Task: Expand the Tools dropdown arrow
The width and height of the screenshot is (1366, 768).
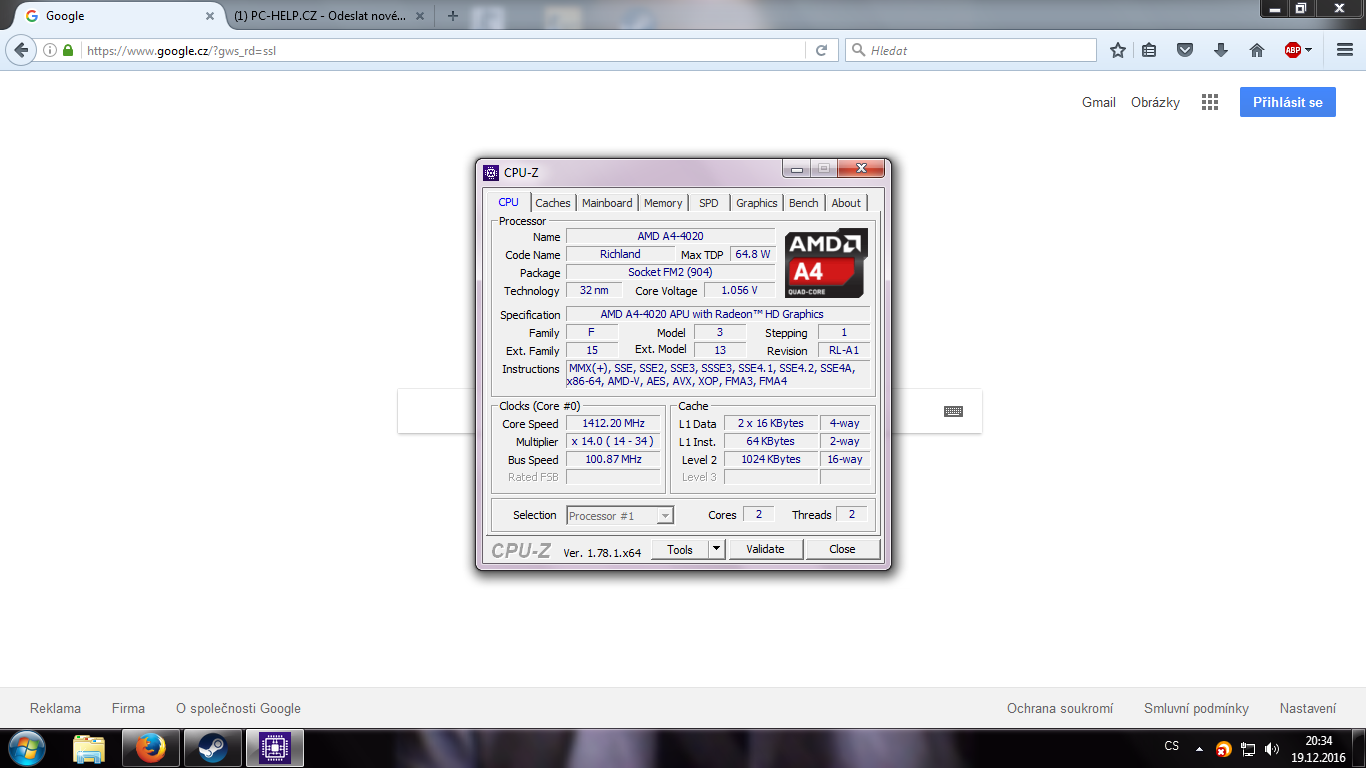Action: coord(716,549)
